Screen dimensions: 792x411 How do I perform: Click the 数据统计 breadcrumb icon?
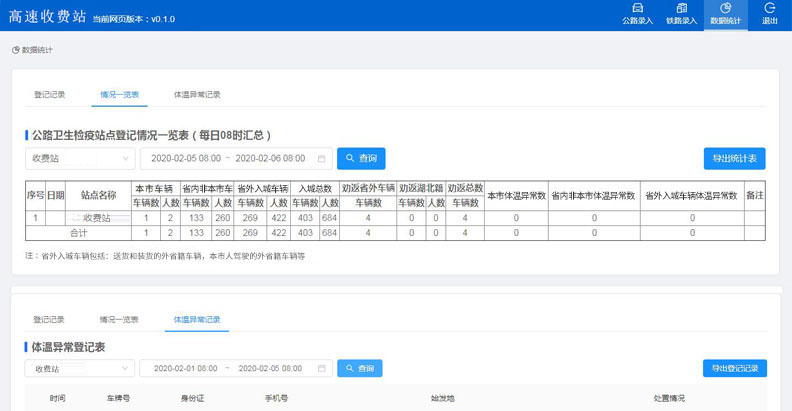tap(15, 49)
